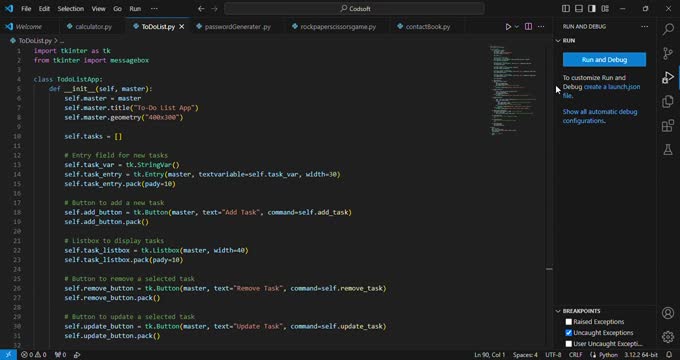
Task: Enable Raised Exceptions breakpoint
Action: [569, 322]
